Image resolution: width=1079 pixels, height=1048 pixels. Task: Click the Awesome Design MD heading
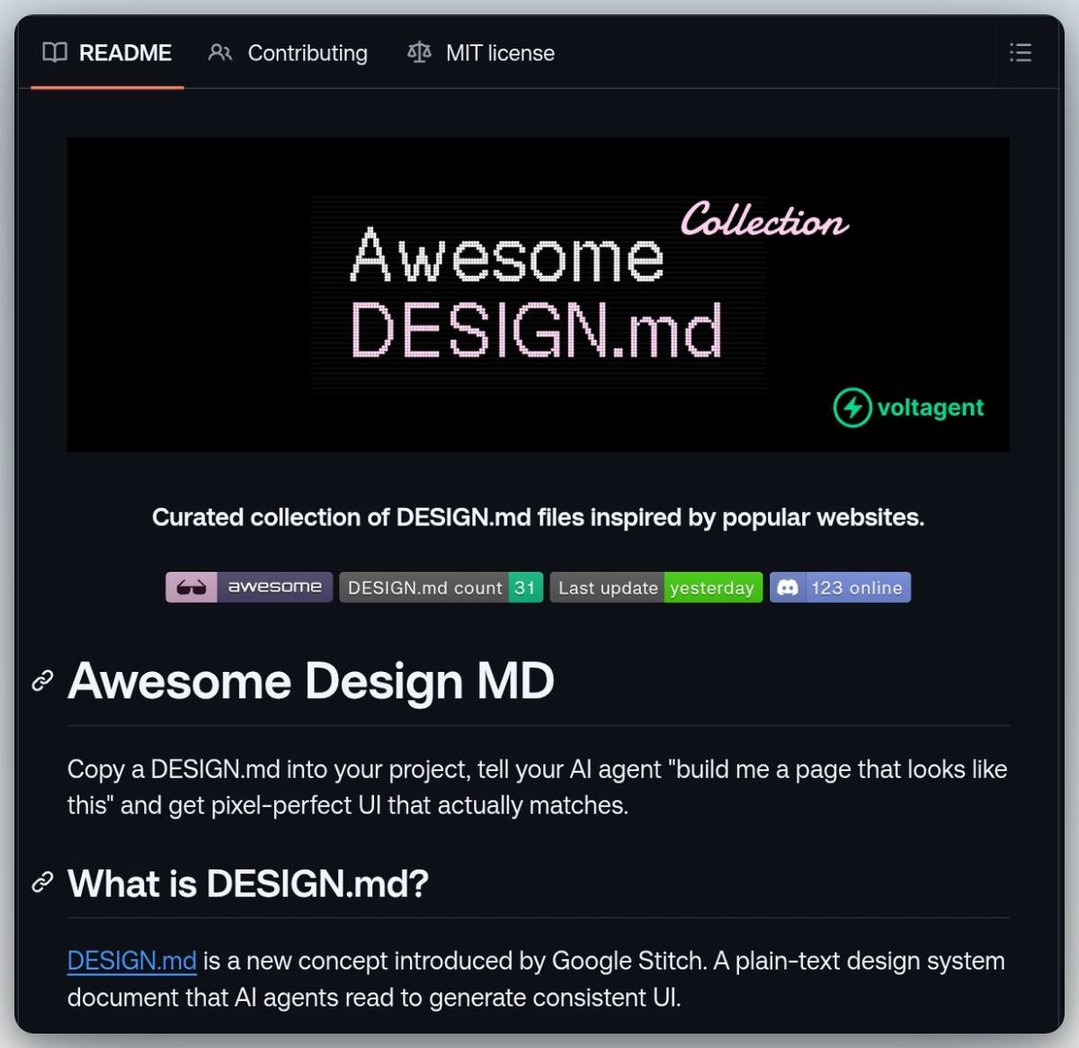[x=311, y=681]
